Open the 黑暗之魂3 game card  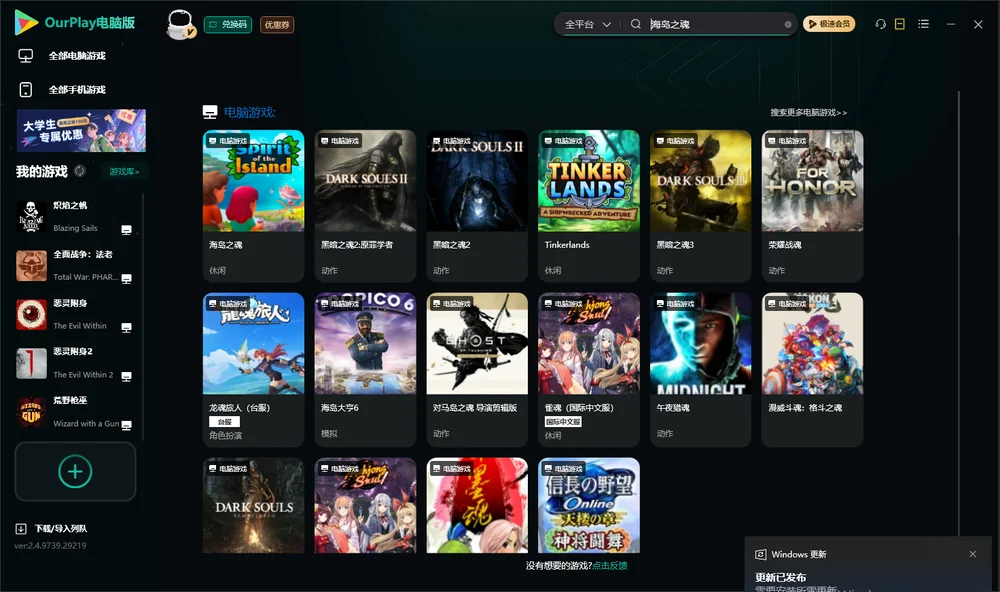tap(700, 205)
